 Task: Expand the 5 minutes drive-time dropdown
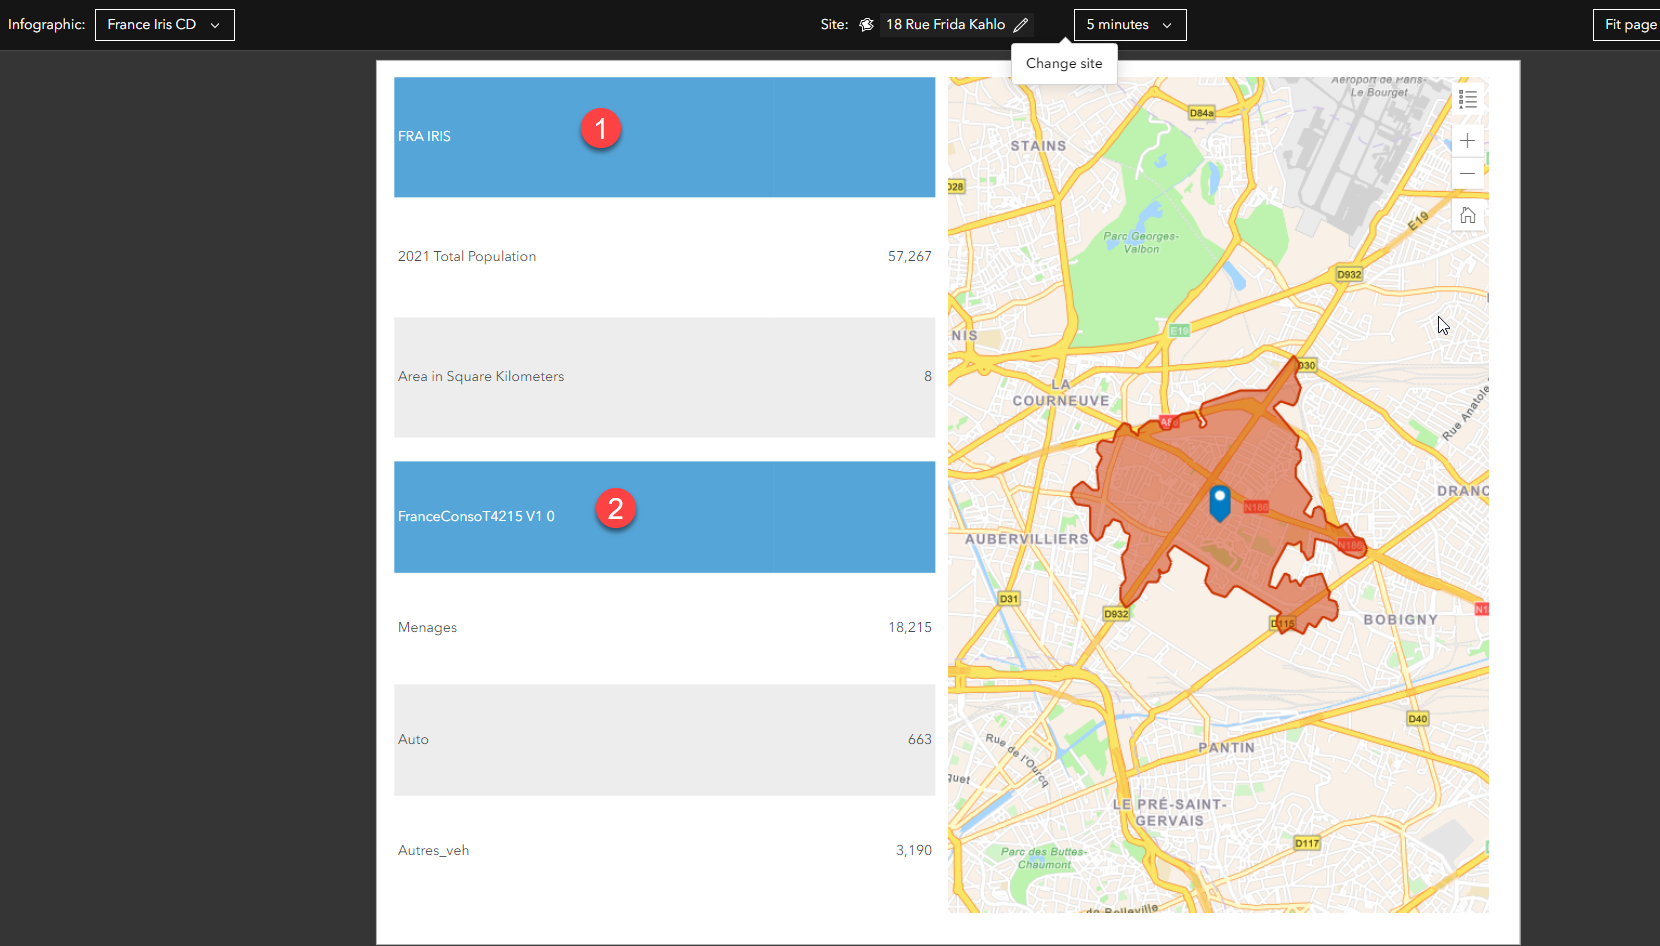click(1128, 24)
